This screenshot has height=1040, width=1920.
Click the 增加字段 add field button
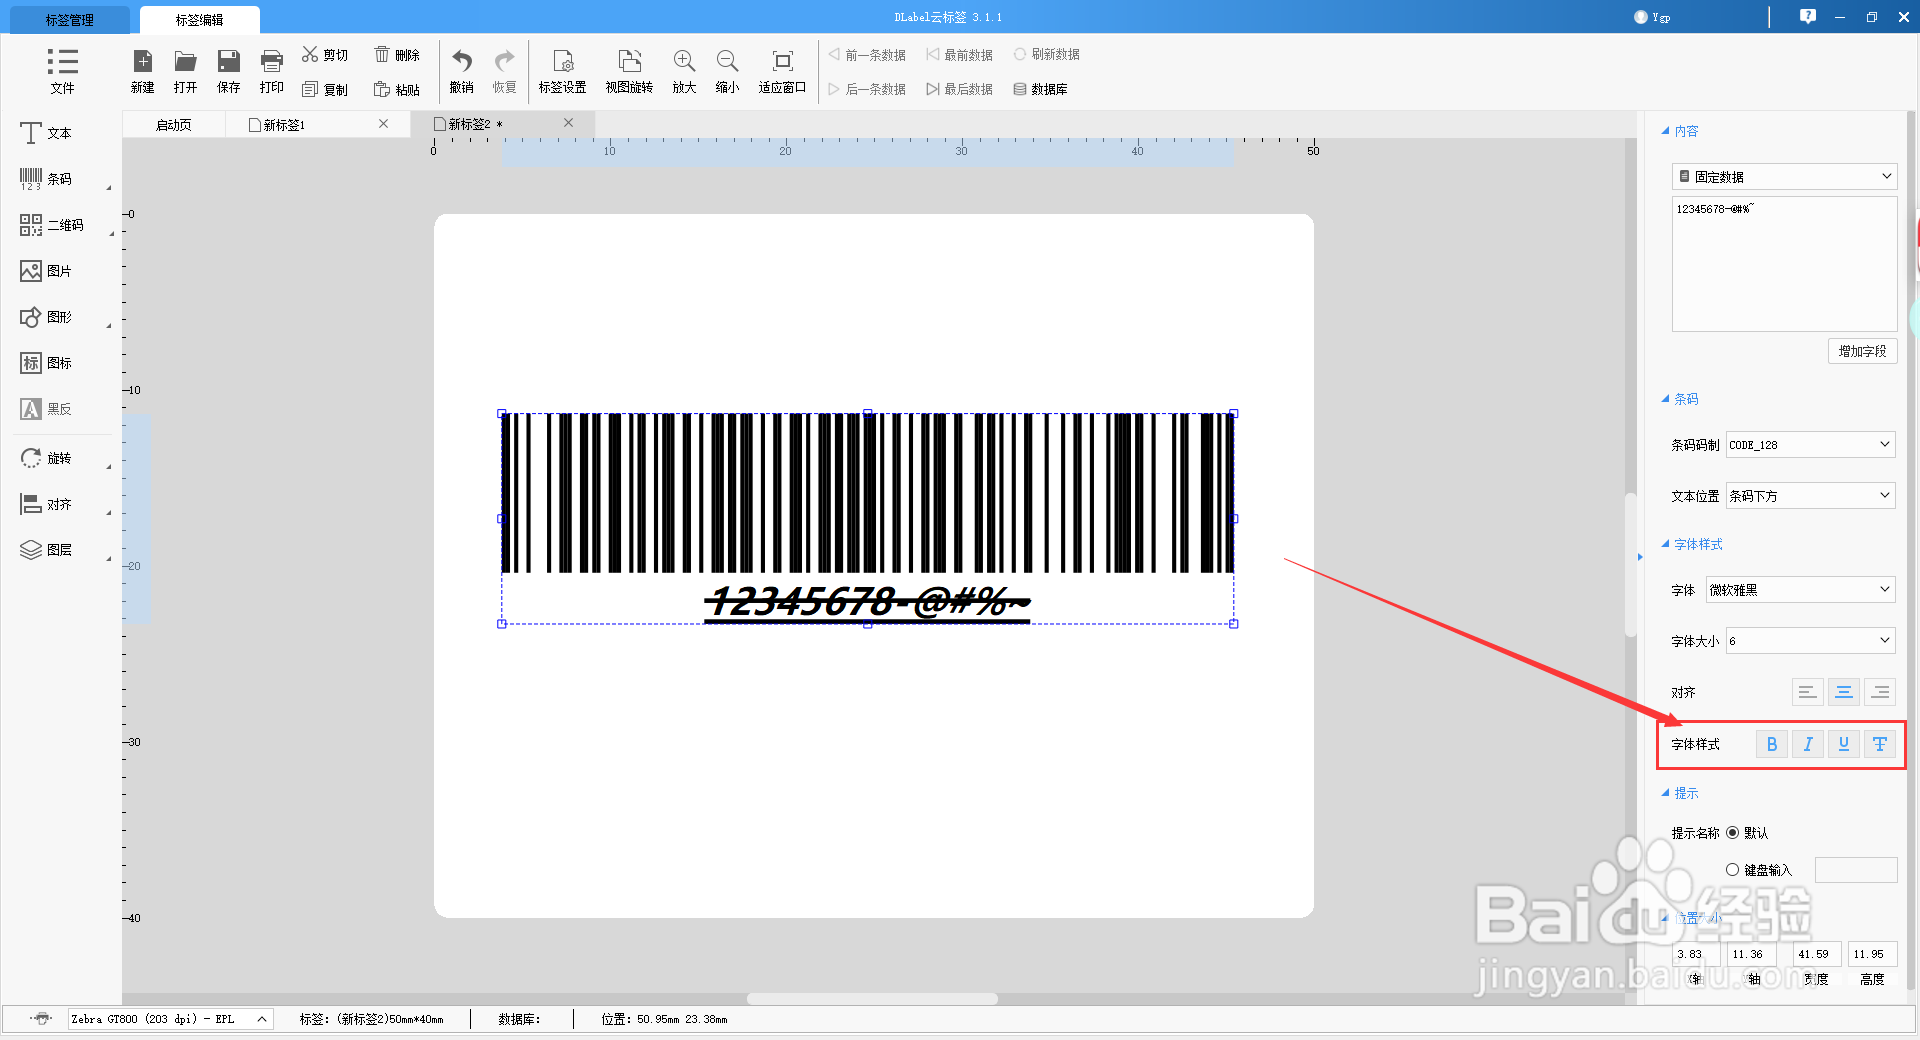(x=1862, y=351)
